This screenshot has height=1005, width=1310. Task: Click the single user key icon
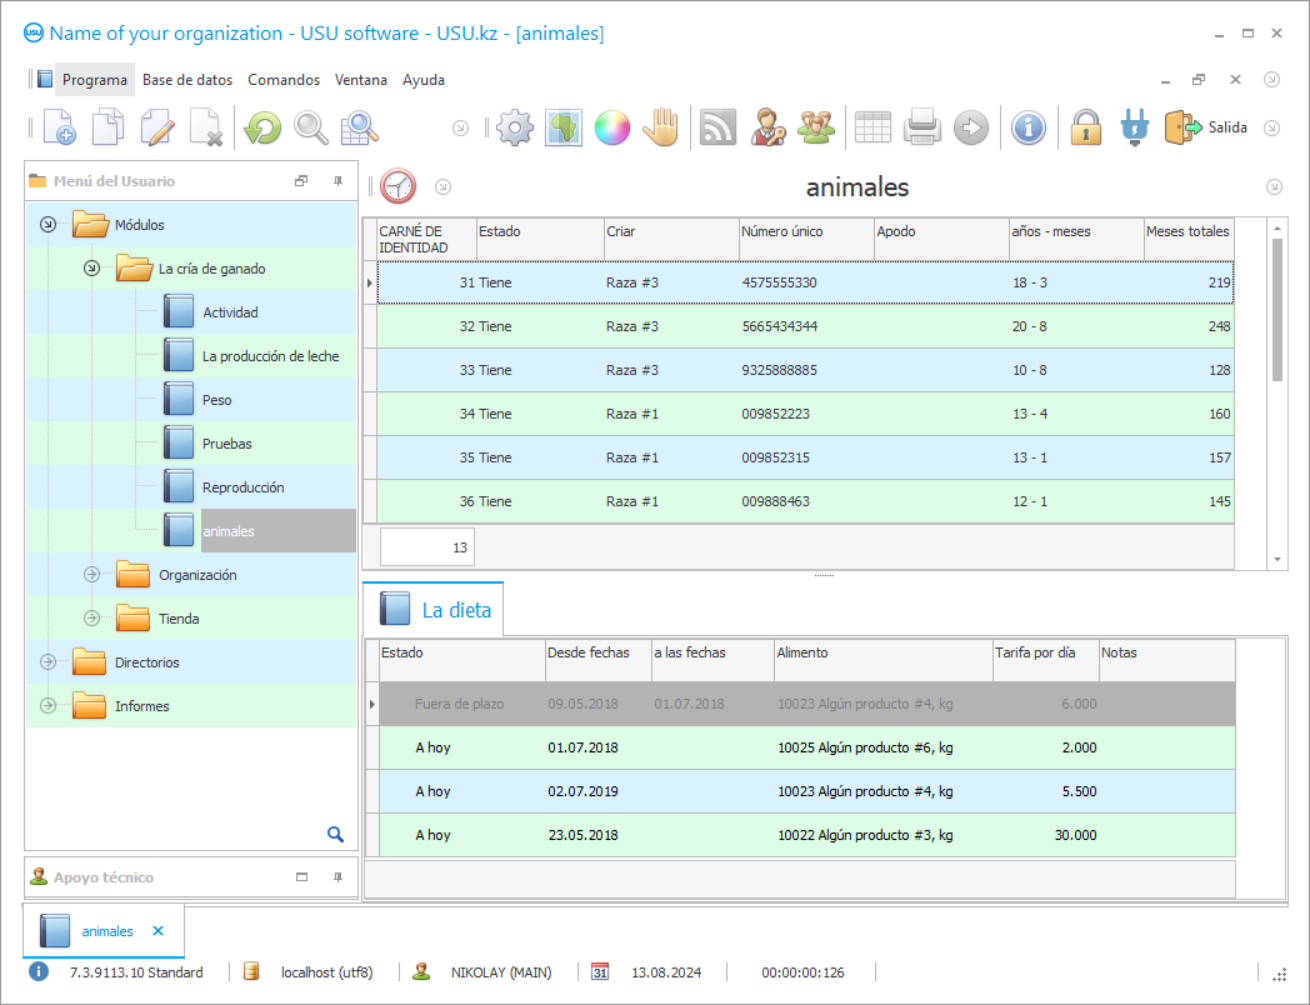point(768,128)
